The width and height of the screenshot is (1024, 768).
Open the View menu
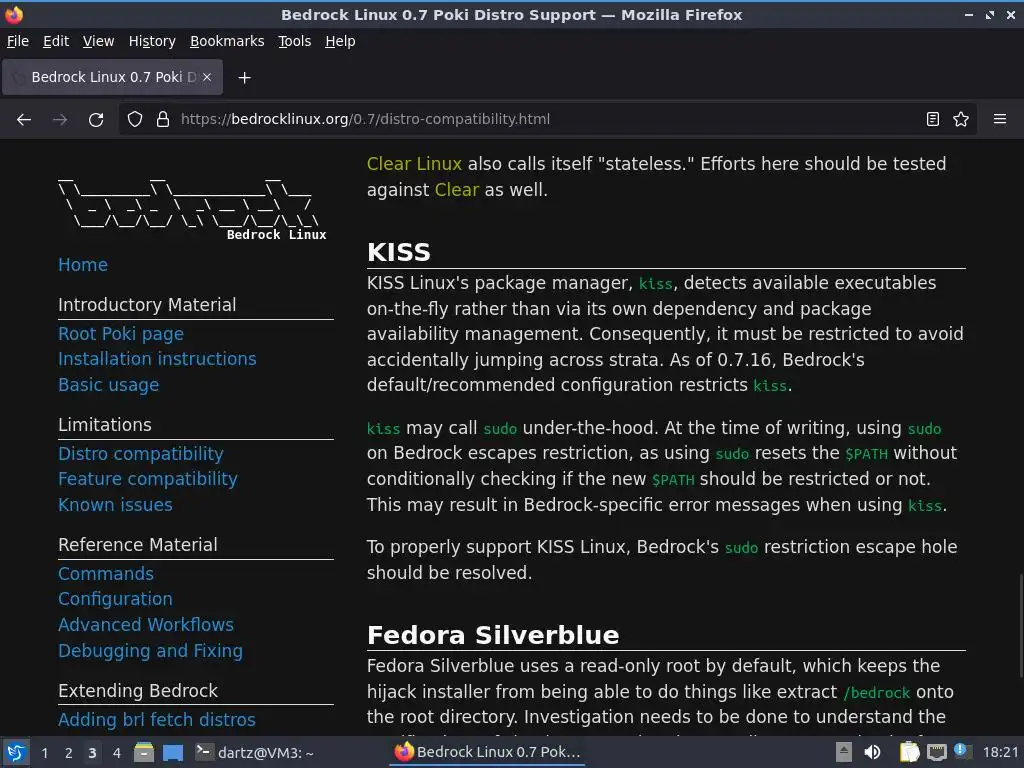coord(98,41)
